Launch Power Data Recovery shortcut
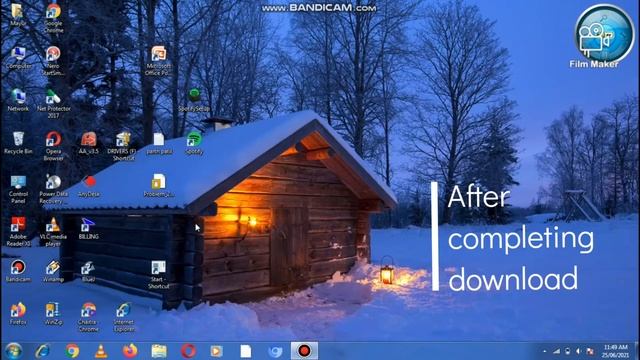 (53, 189)
